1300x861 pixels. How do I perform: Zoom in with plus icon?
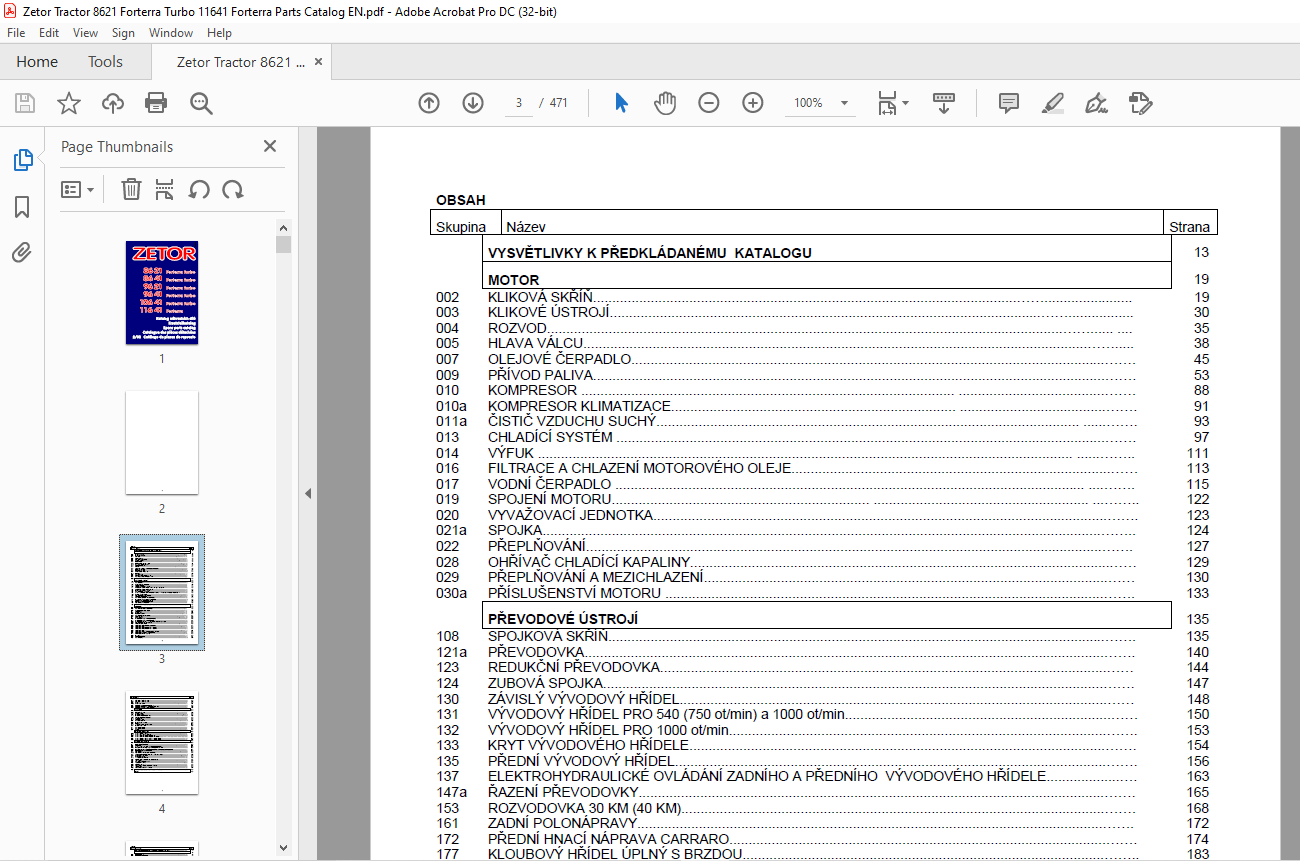tap(753, 103)
